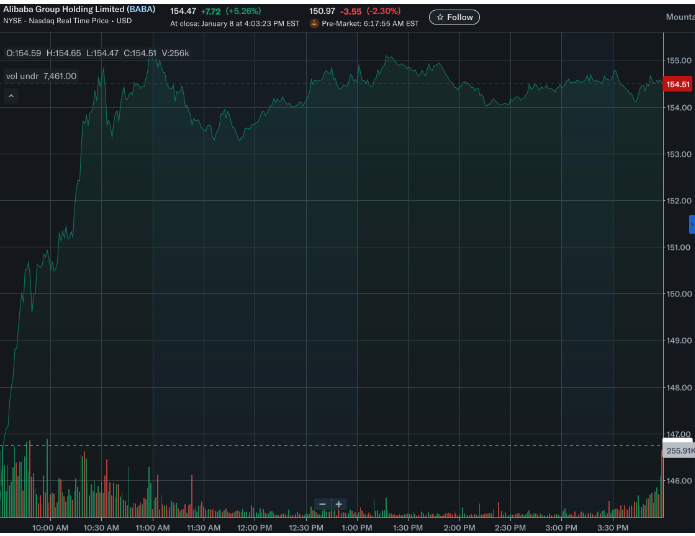This screenshot has height=536, width=695.
Task: Click the 150.97 pre-market price
Action: click(321, 10)
